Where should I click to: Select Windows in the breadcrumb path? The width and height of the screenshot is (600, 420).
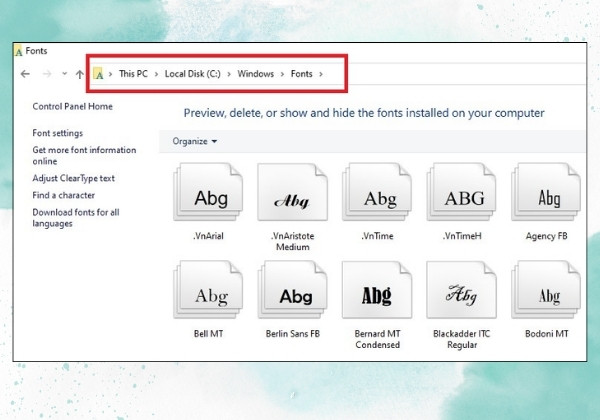click(256, 74)
